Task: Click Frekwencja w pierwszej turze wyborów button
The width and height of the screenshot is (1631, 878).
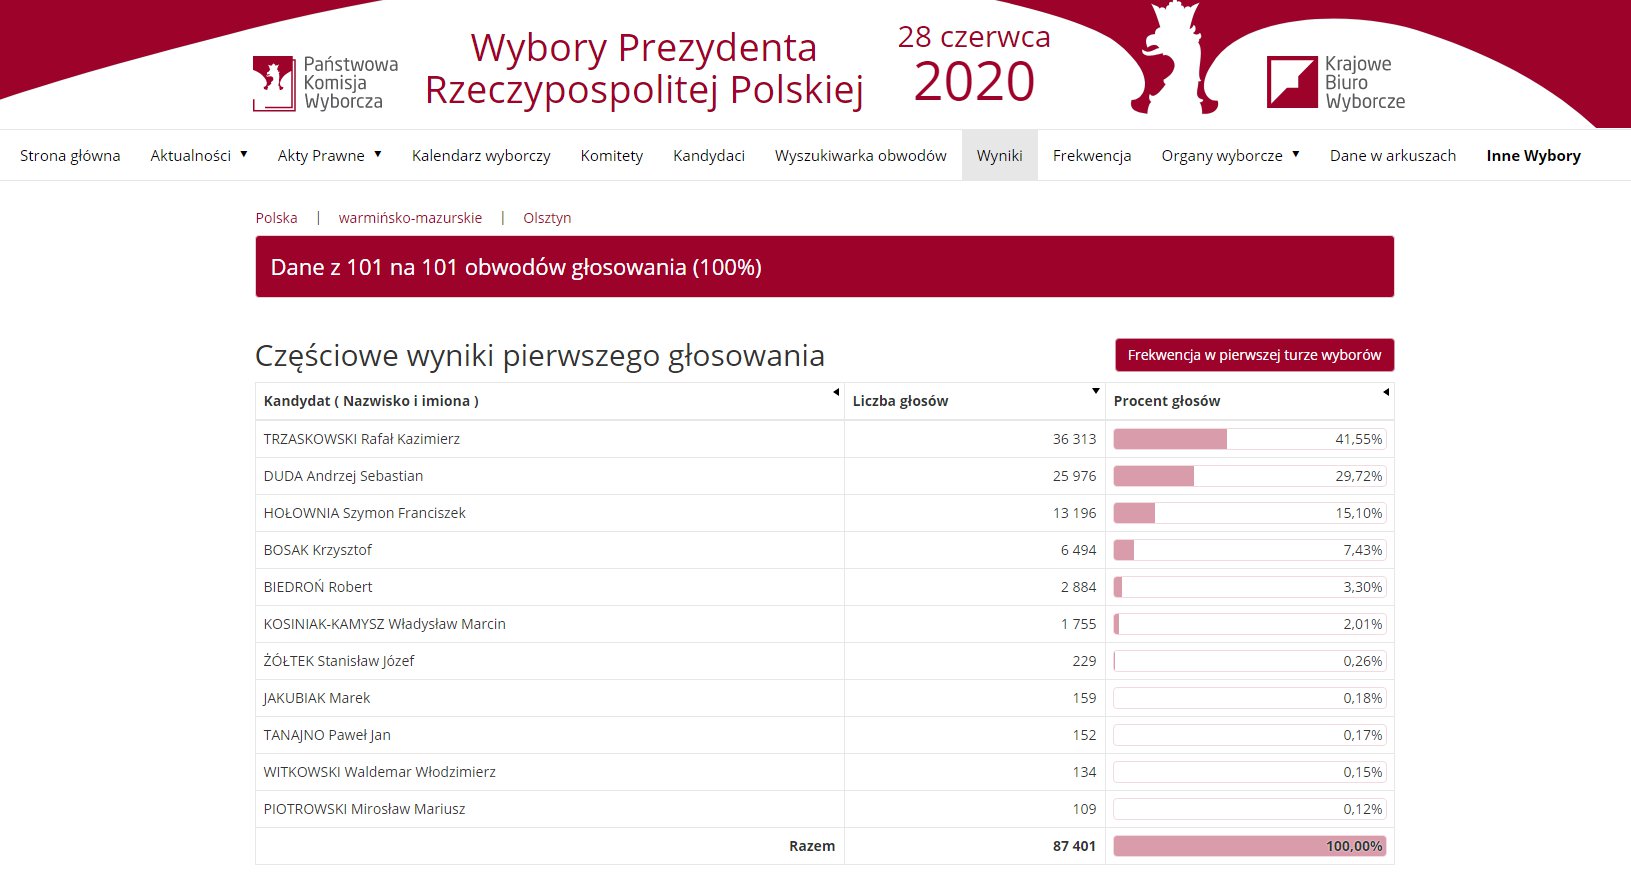Action: point(1254,355)
